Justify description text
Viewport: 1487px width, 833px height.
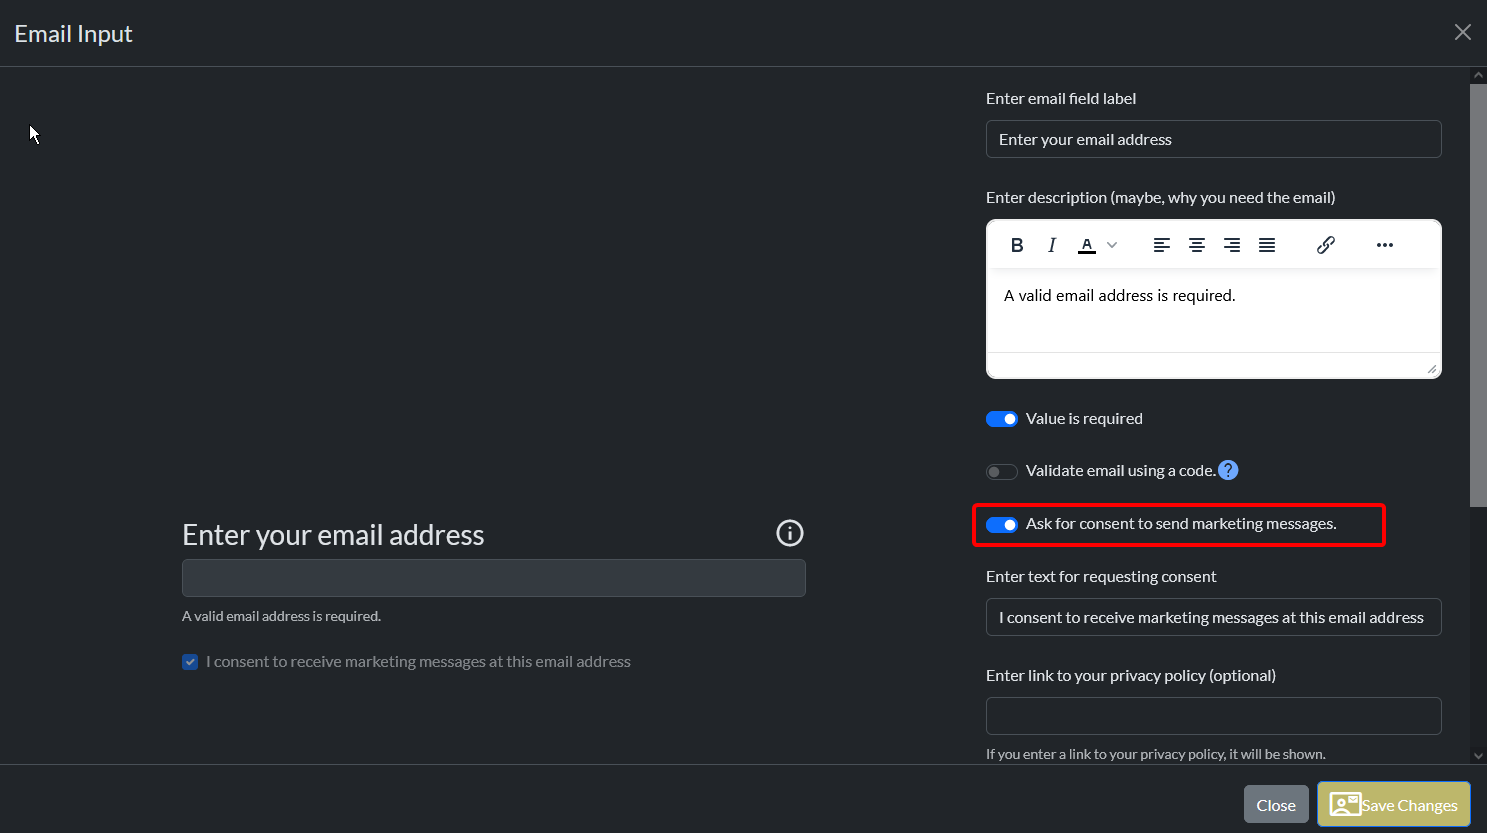tap(1267, 245)
